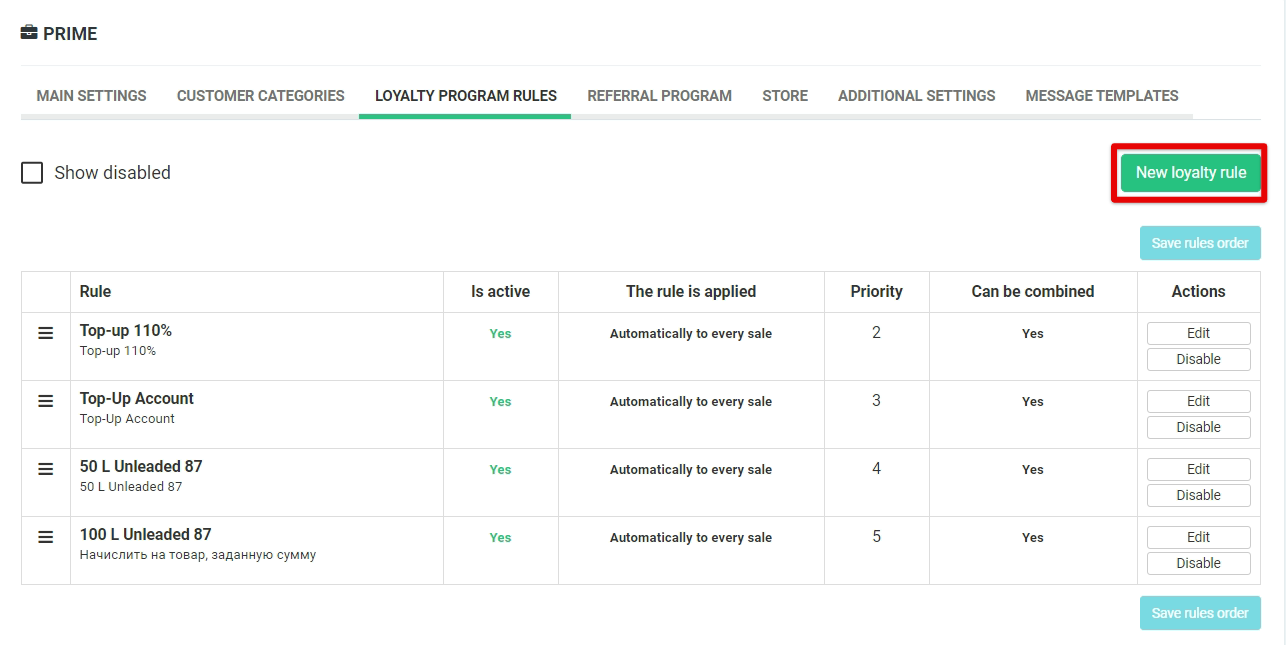Click the drag handle for Top-Up Account rule
This screenshot has width=1286, height=645.
click(45, 401)
